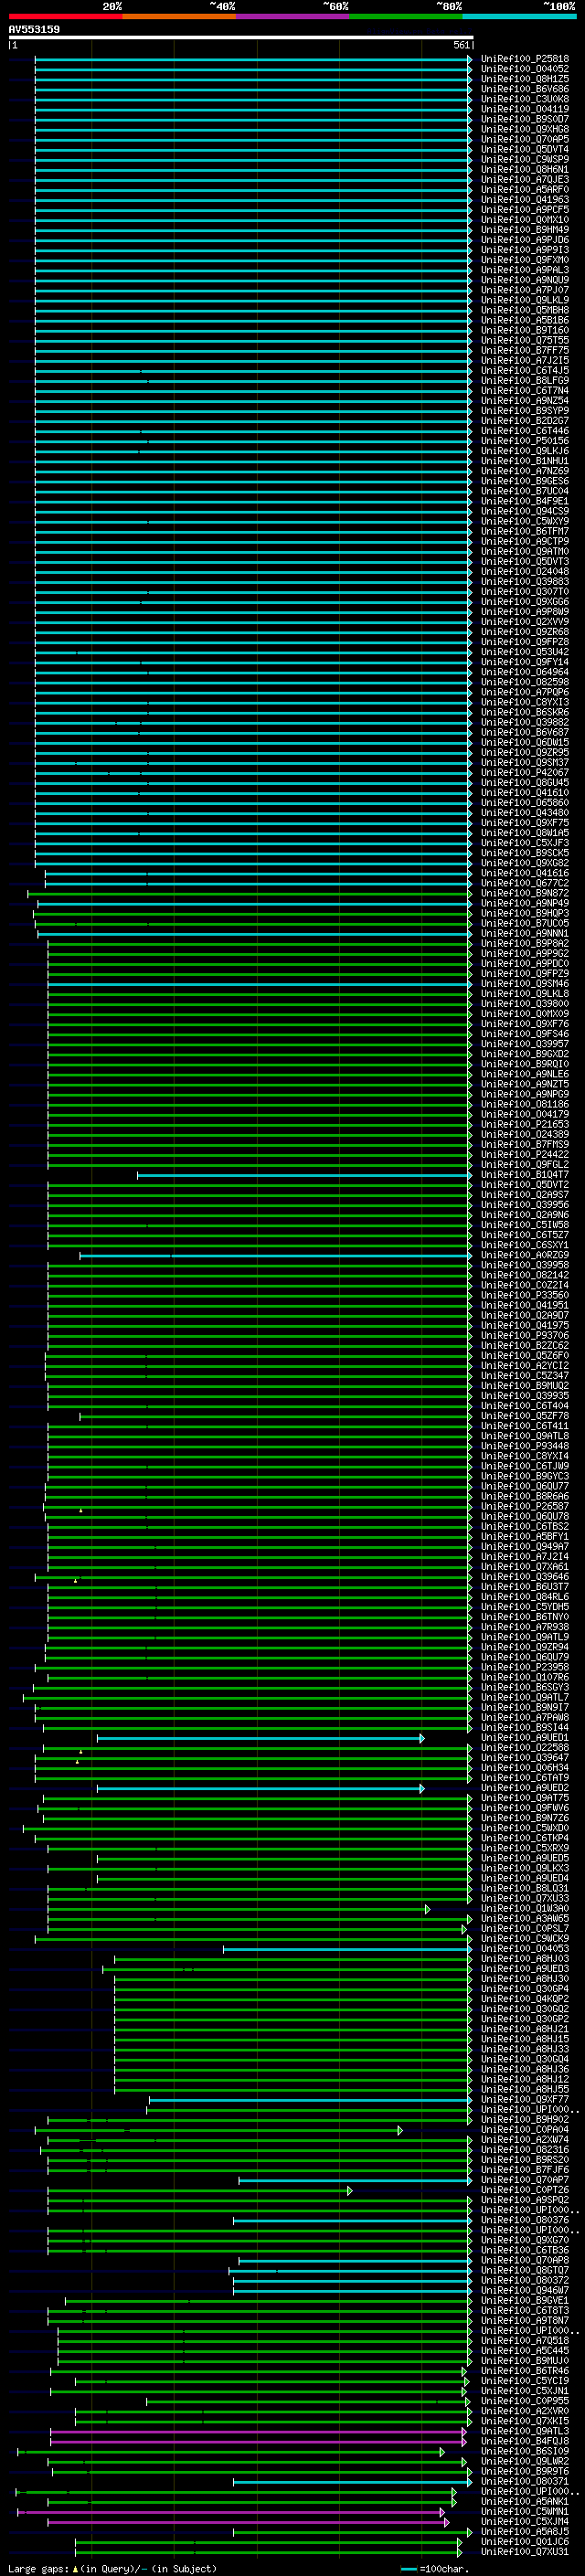Screen dimensions: 585x2576
Task: Open hit UniRef100_C0PT26
Action: click(x=525, y=2190)
